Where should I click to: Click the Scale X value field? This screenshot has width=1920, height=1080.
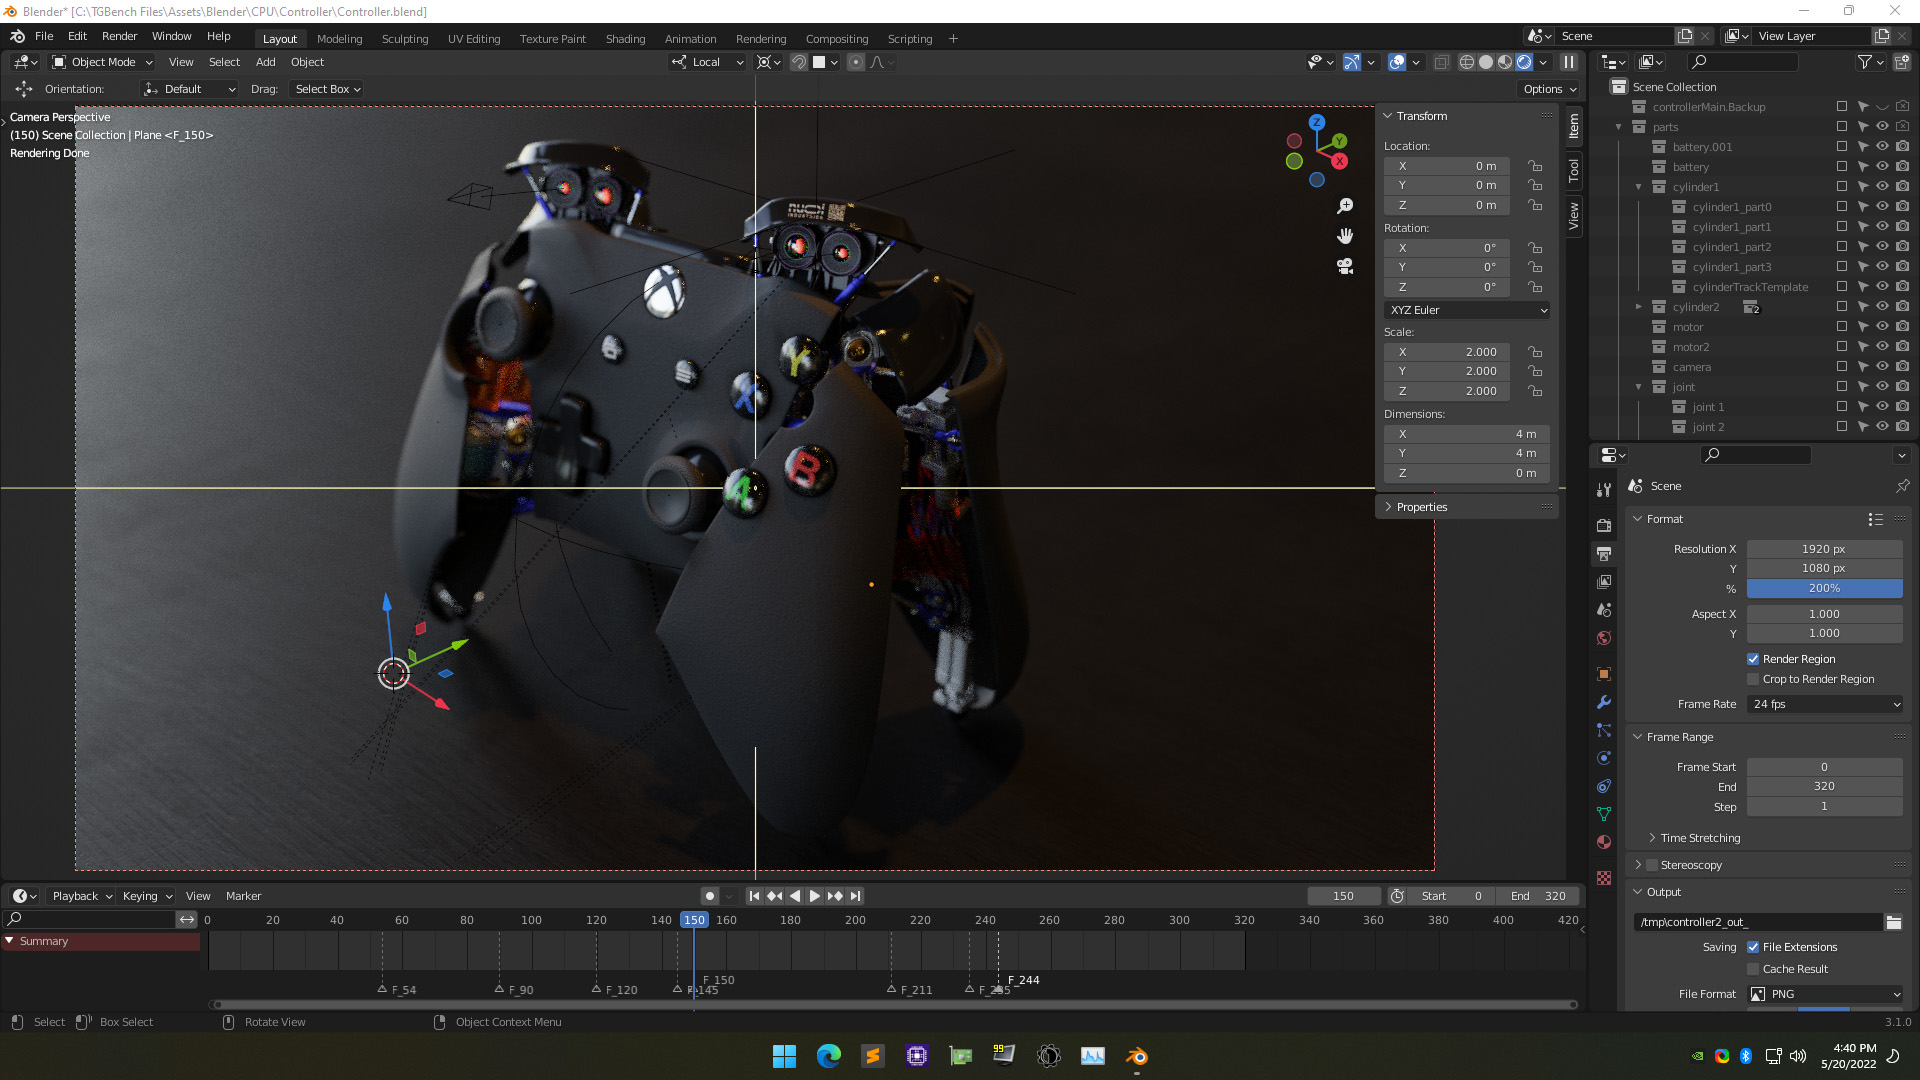(1448, 352)
